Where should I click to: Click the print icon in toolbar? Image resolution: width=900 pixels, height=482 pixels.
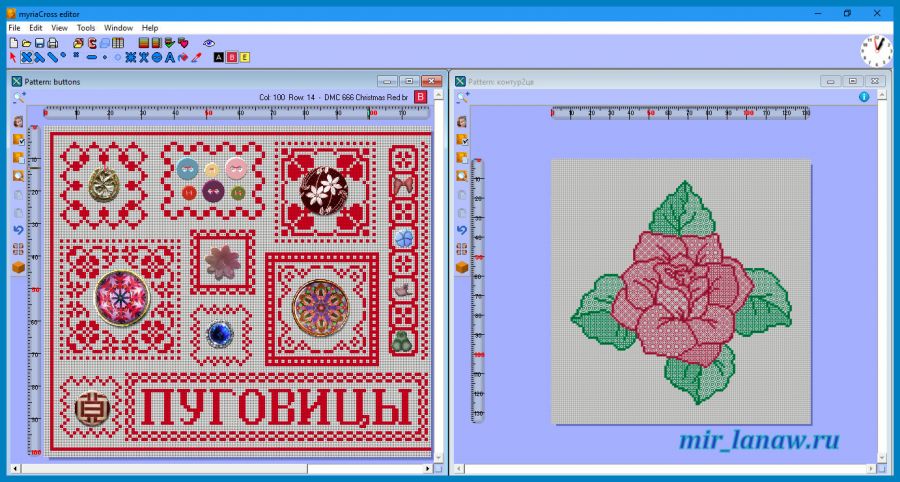point(51,44)
